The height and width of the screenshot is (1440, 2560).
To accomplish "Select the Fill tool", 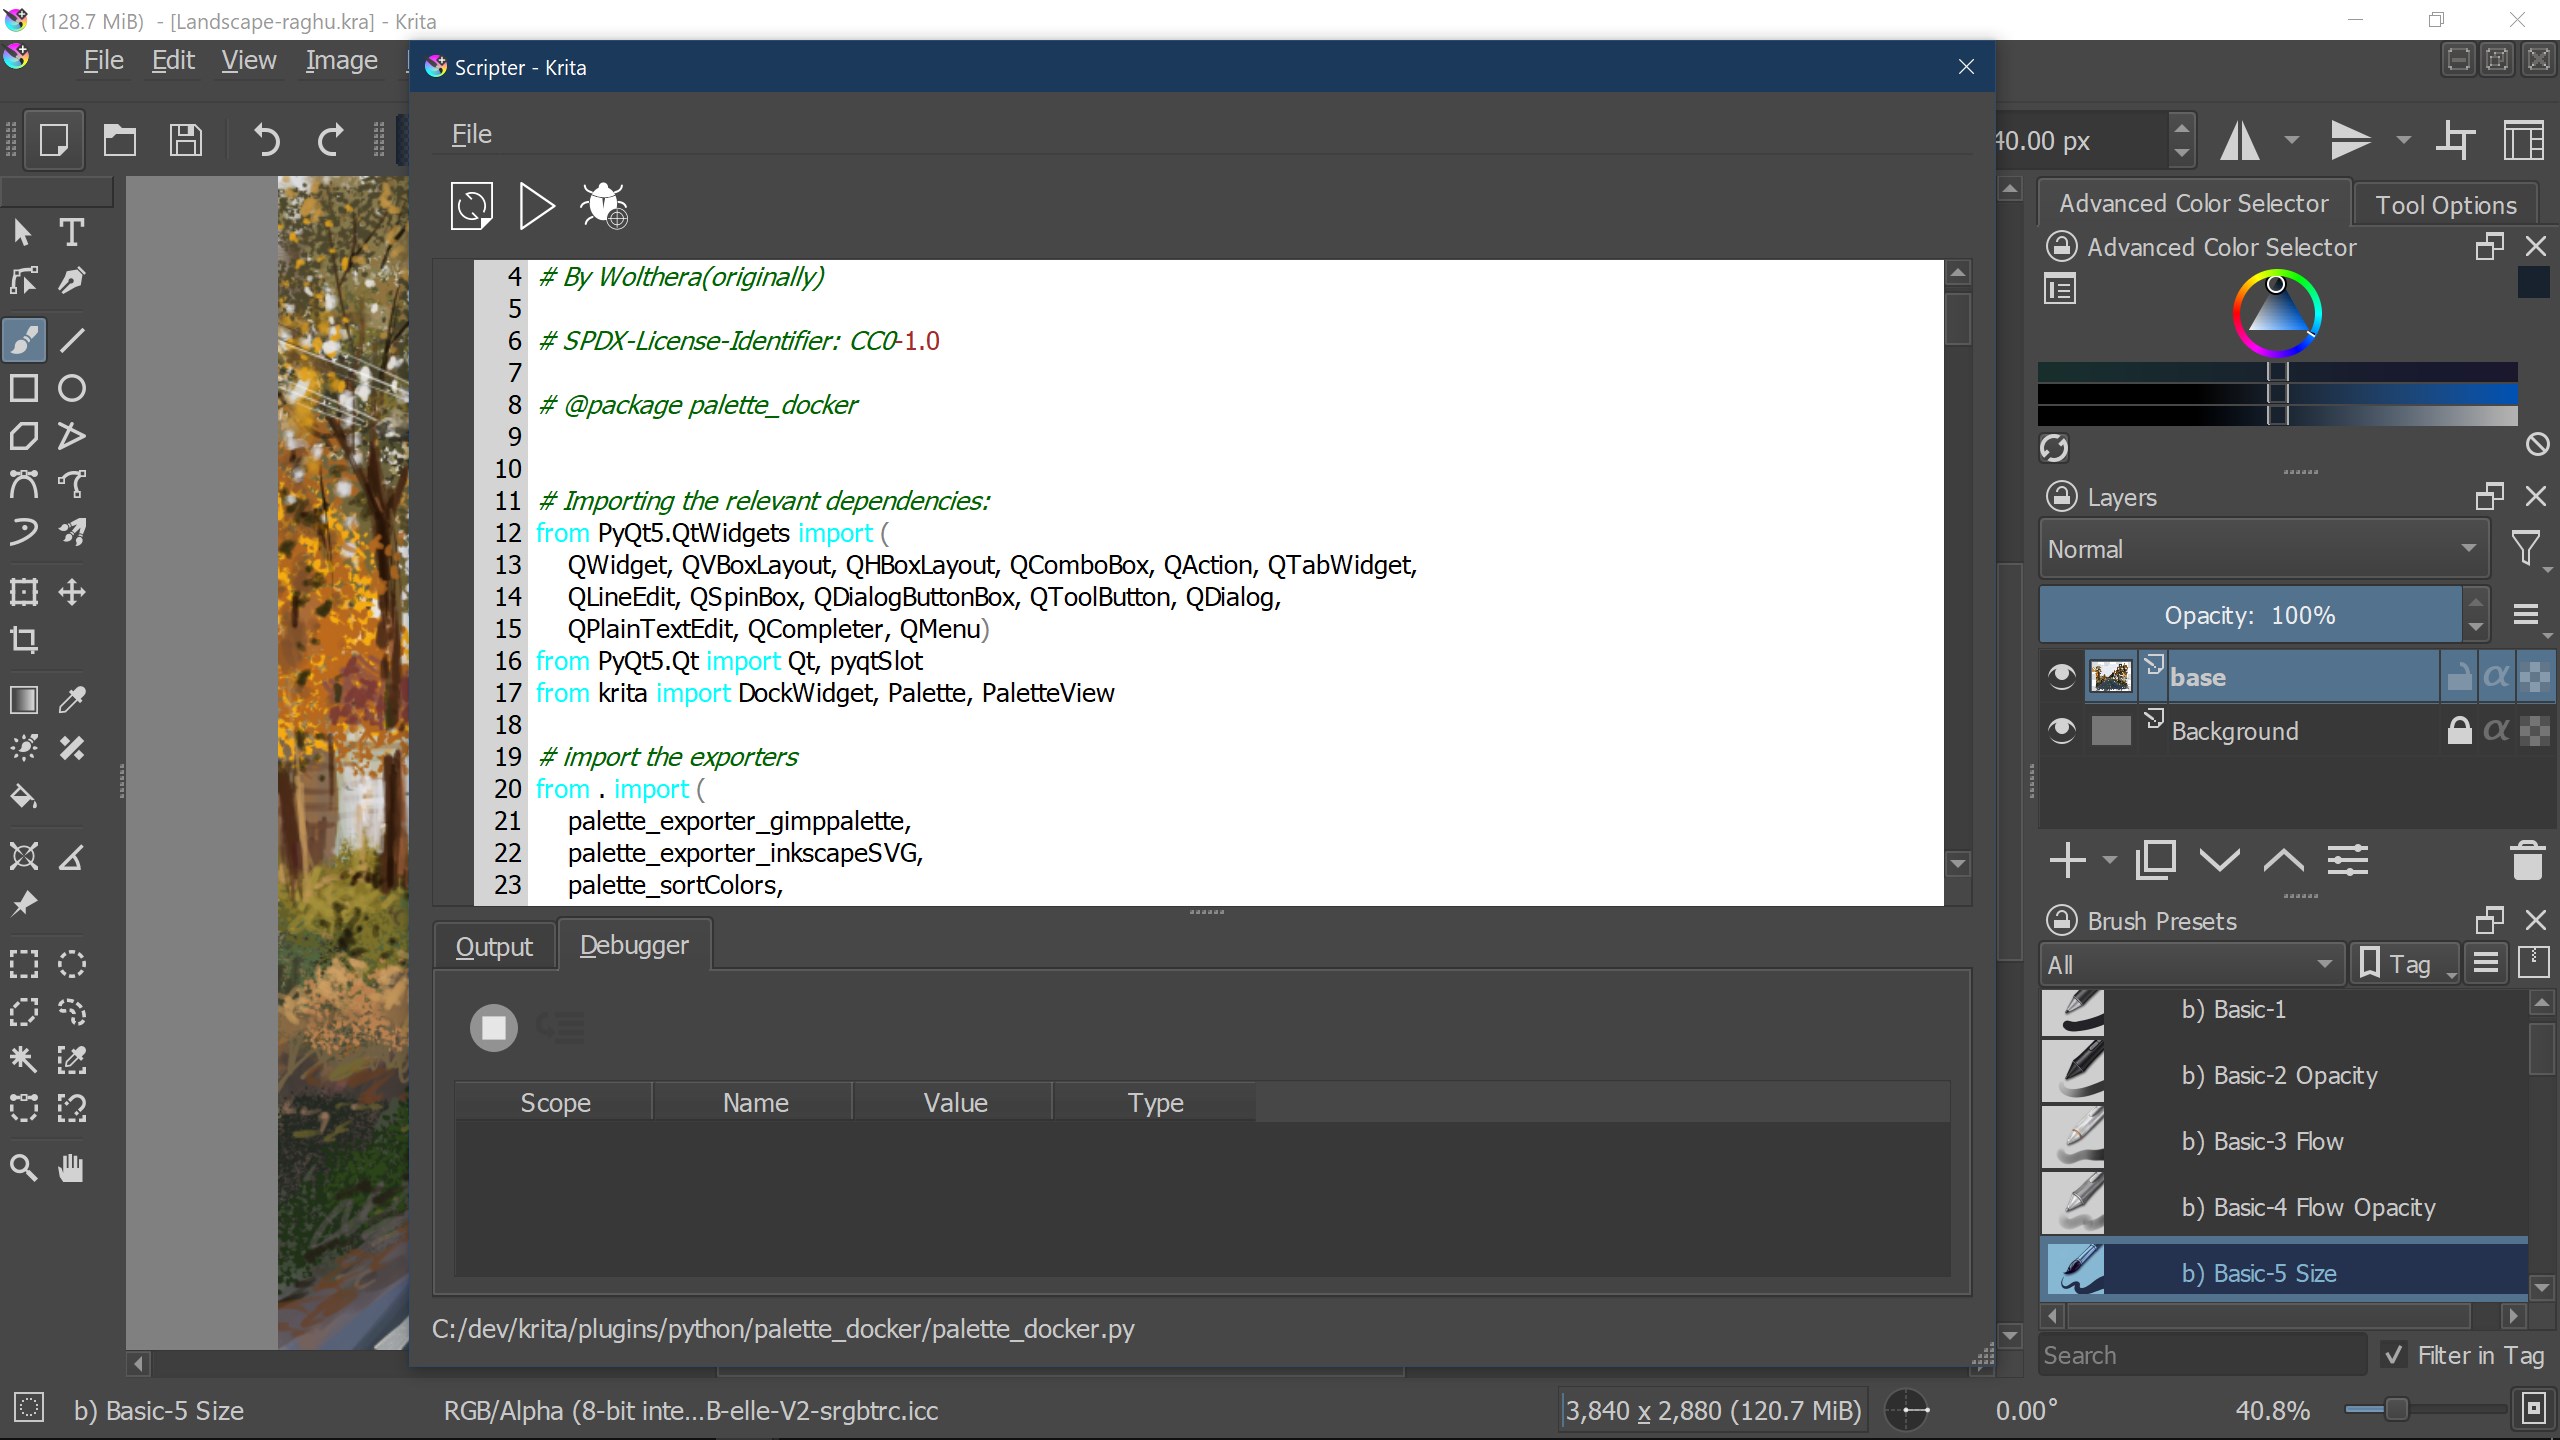I will coord(24,796).
